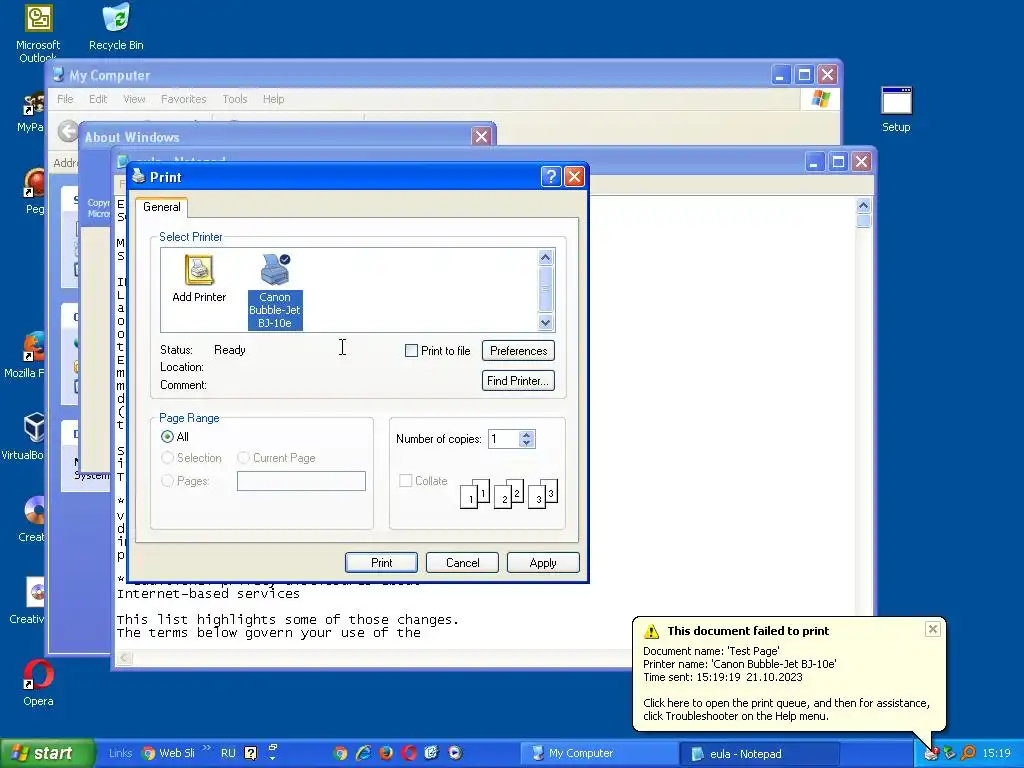The width and height of the screenshot is (1024, 768).
Task: Click the RU language indicator
Action: [228, 753]
